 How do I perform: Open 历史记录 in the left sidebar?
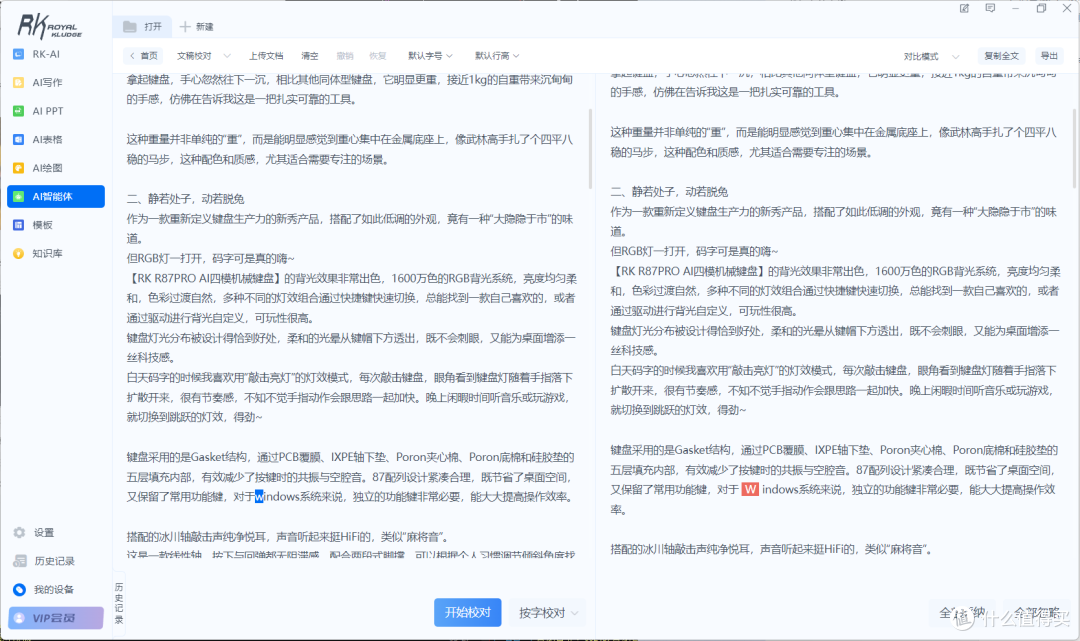44,561
